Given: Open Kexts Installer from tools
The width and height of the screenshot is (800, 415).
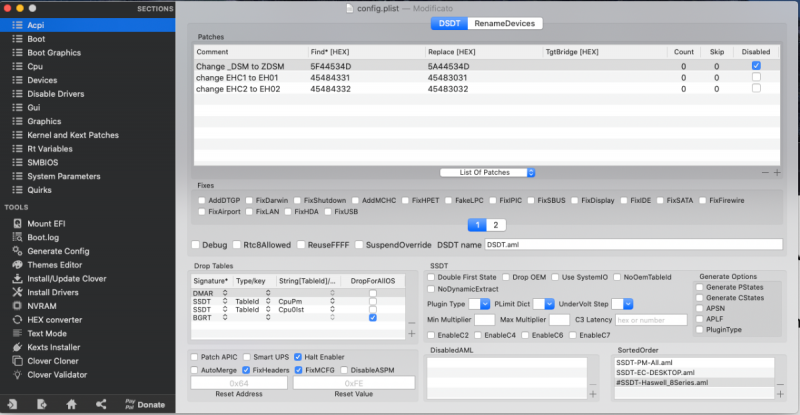Looking at the screenshot, I should click(x=56, y=347).
